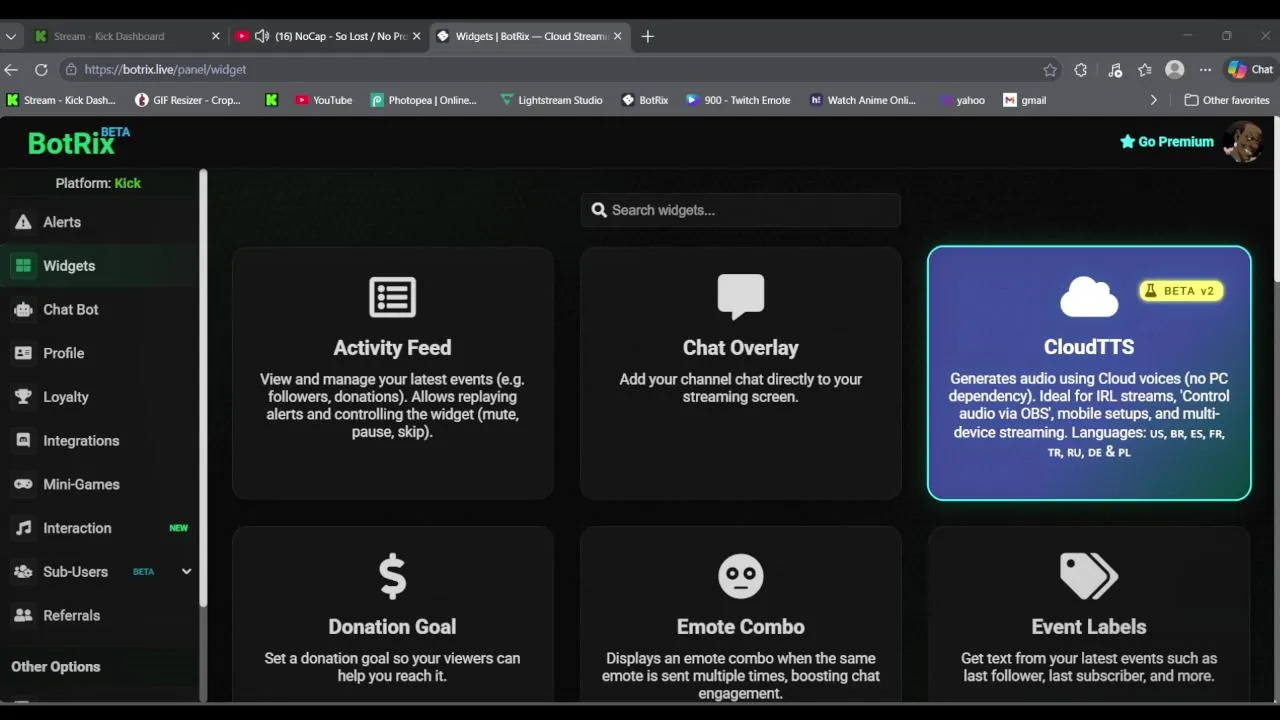The image size is (1280, 720).
Task: Open the tab search dropdown arrow
Action: point(11,36)
